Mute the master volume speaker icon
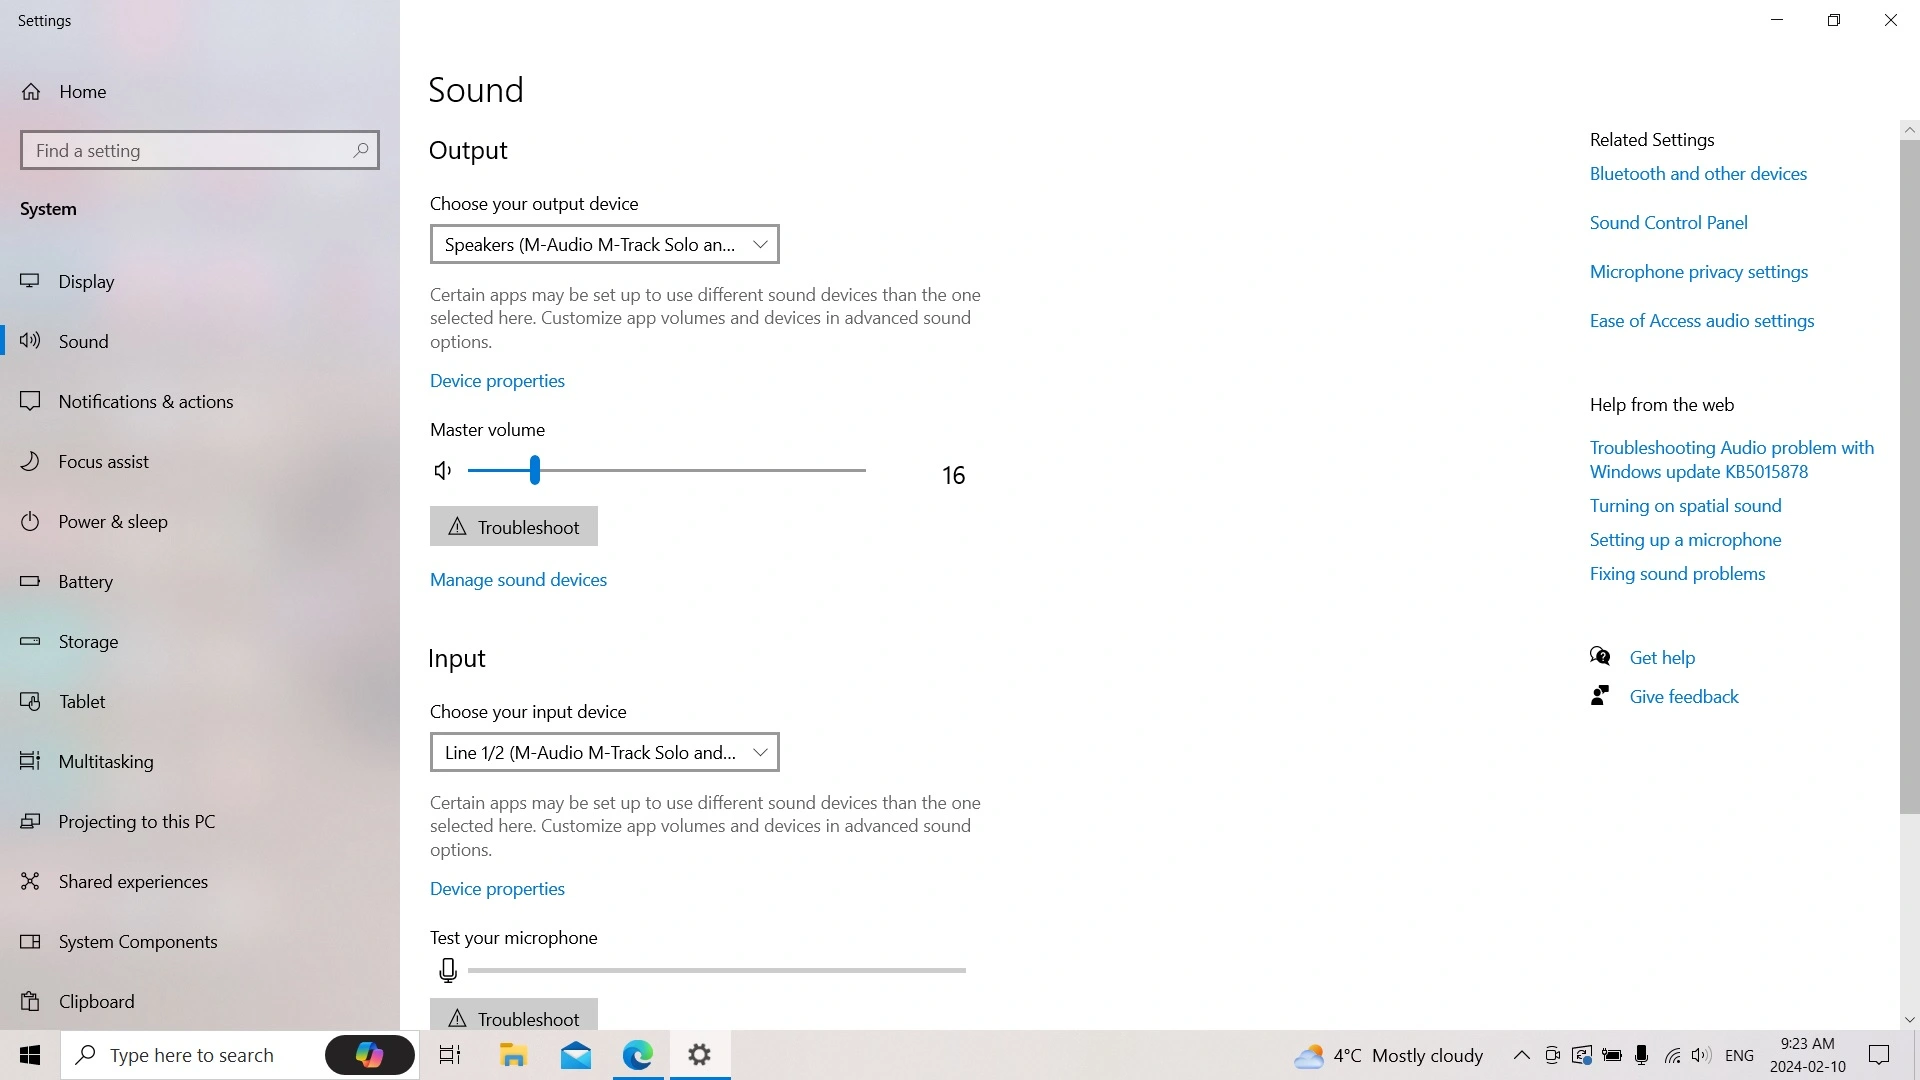Screen dimensions: 1920x1080 tap(443, 470)
